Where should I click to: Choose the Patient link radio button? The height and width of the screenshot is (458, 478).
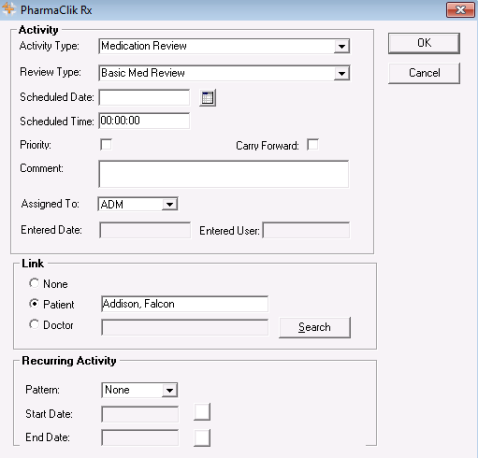(34, 304)
